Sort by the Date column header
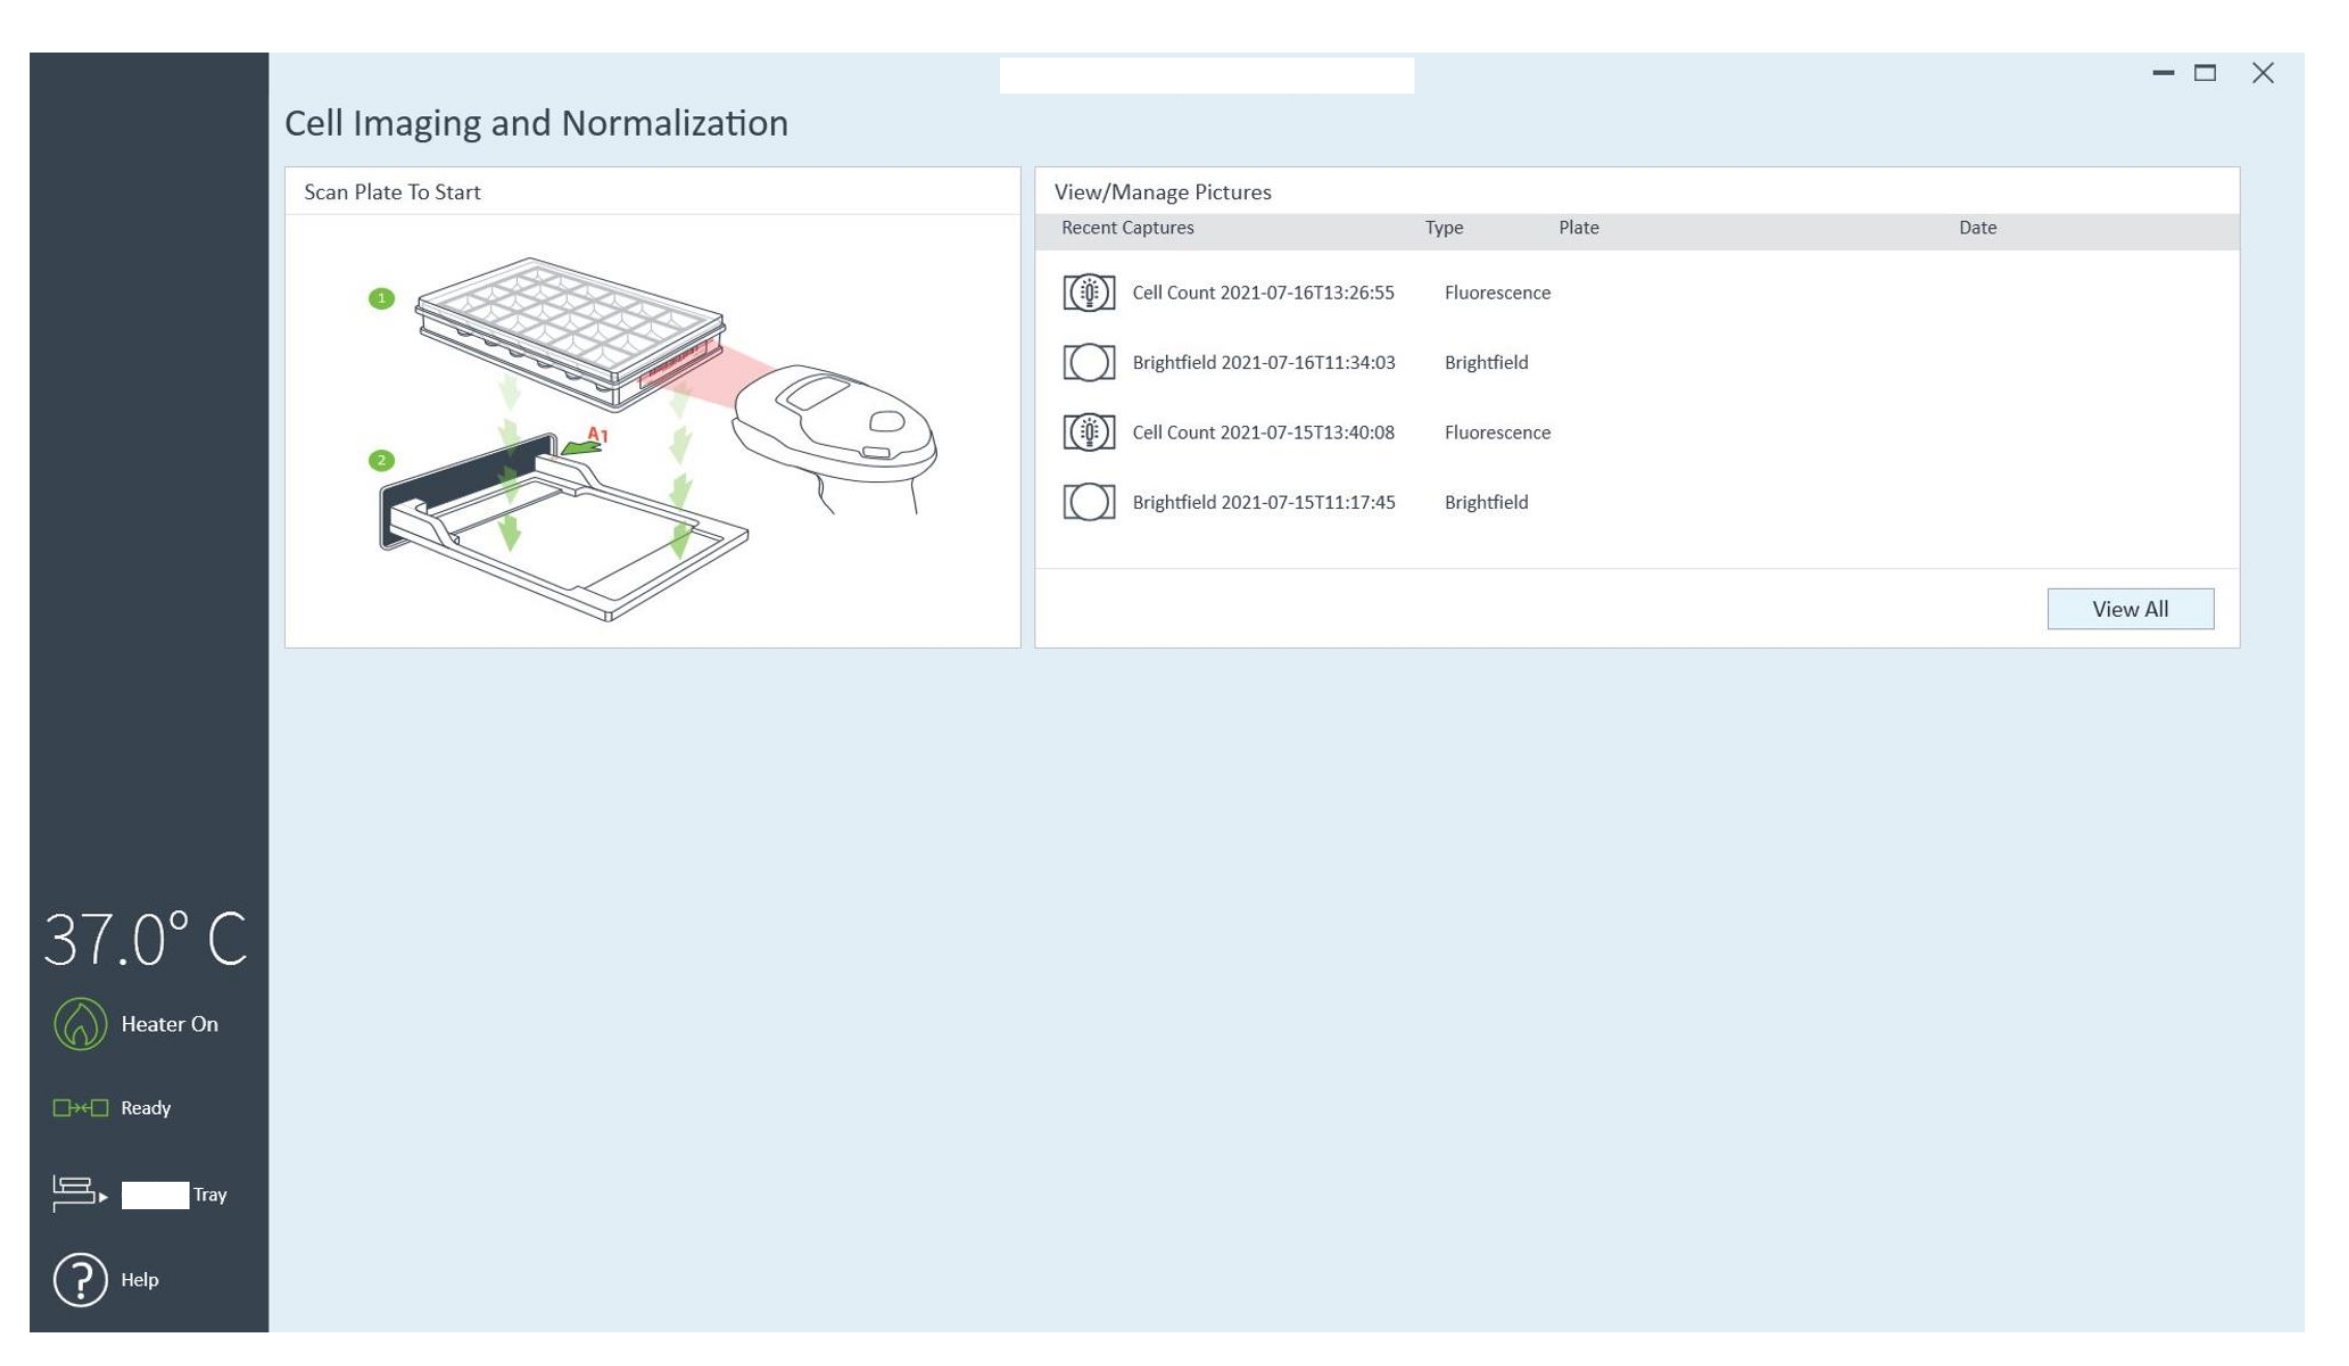2349x1366 pixels. [x=1977, y=228]
